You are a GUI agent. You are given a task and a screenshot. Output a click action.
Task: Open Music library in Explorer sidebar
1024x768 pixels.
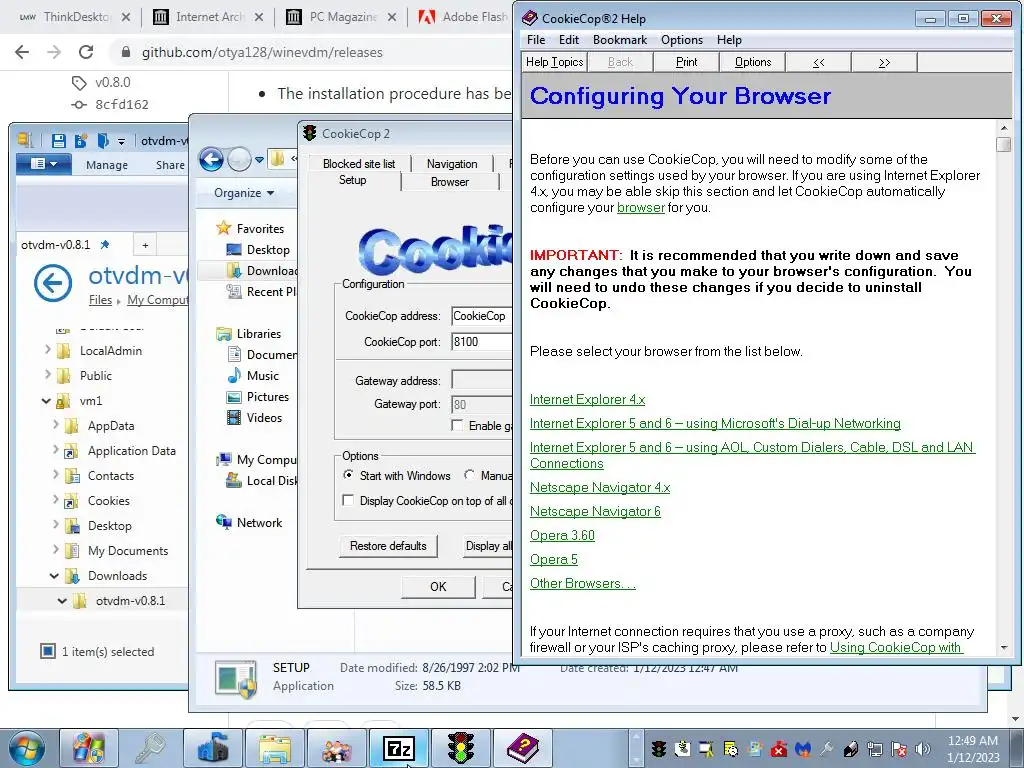(253, 376)
